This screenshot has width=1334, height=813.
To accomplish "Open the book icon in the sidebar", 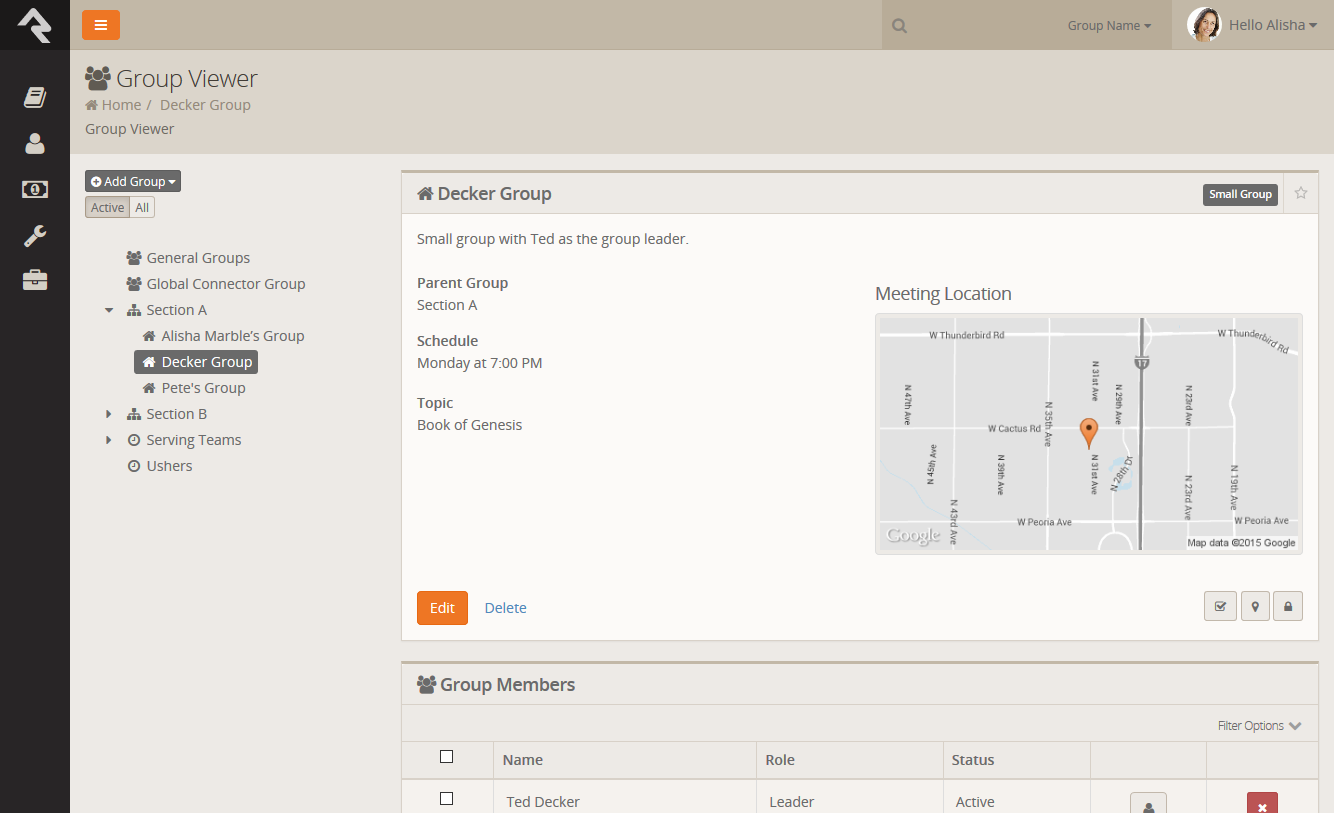I will click(35, 97).
